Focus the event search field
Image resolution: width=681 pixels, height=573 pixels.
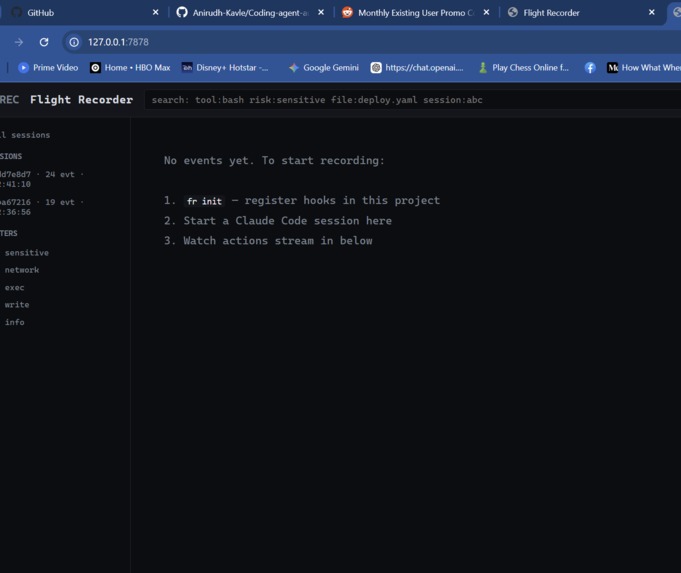click(x=413, y=100)
